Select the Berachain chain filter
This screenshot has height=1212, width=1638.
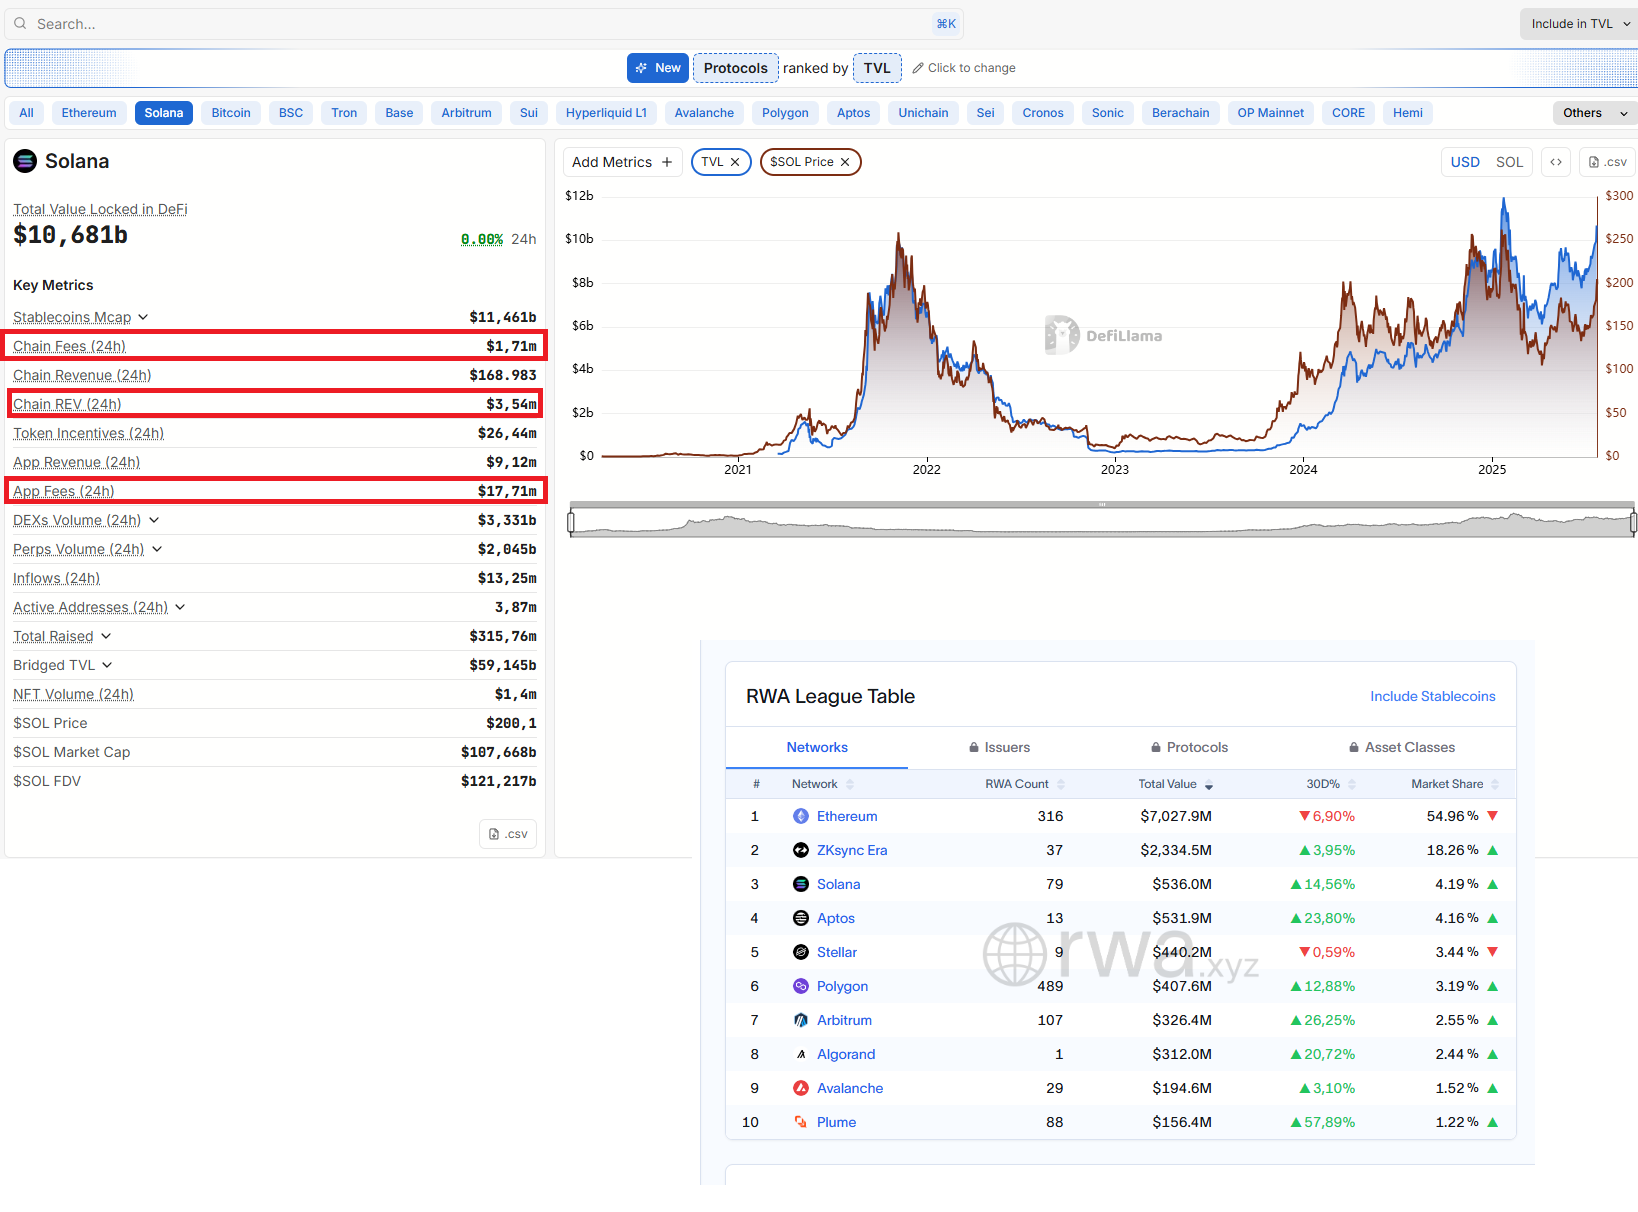[1180, 113]
